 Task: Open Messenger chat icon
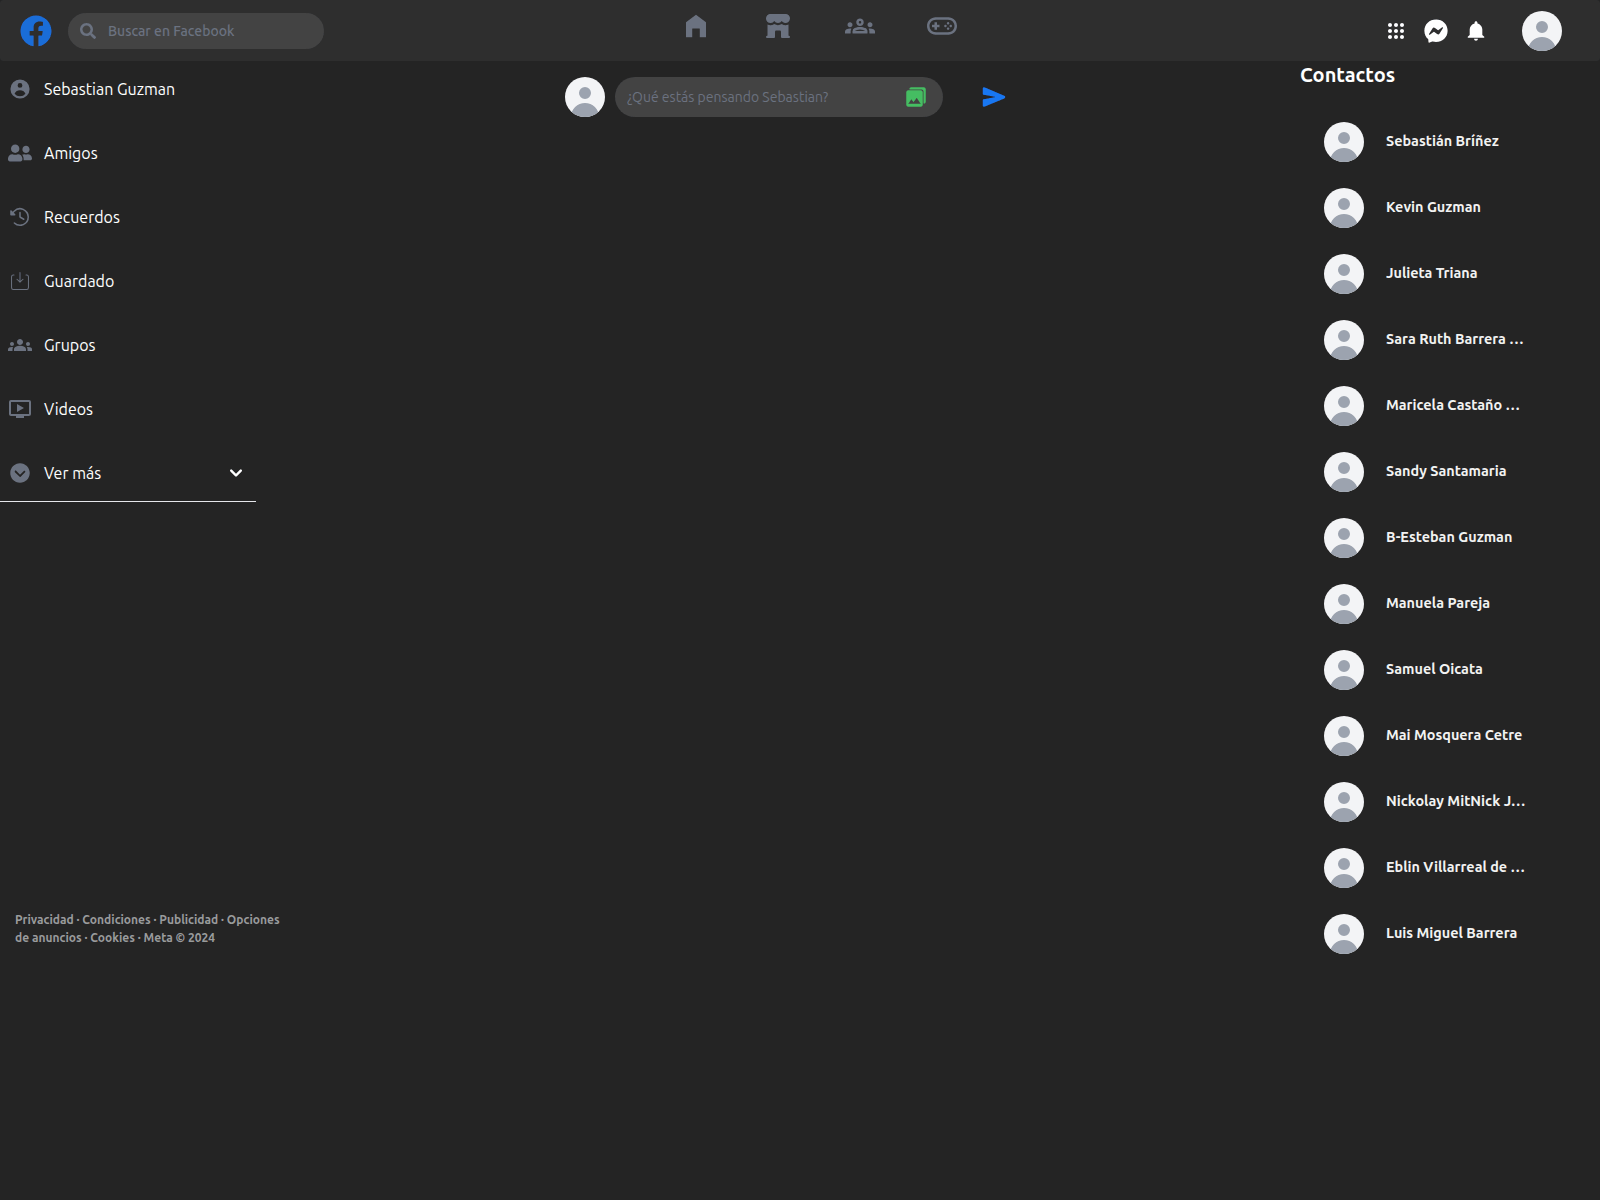[x=1436, y=31]
